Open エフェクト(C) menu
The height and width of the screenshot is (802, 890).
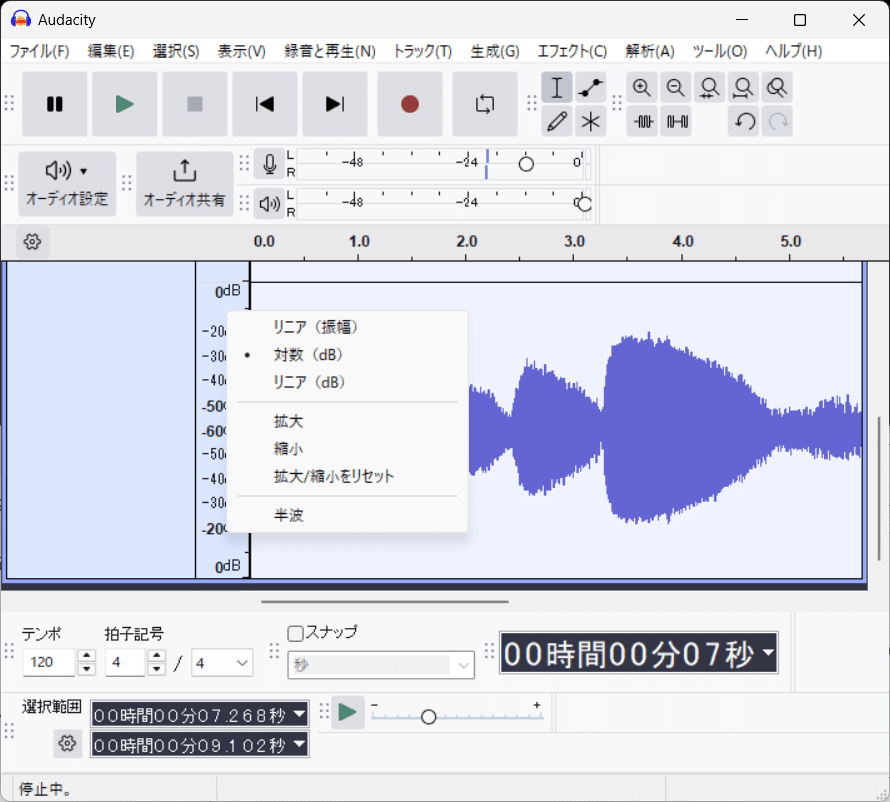(572, 51)
